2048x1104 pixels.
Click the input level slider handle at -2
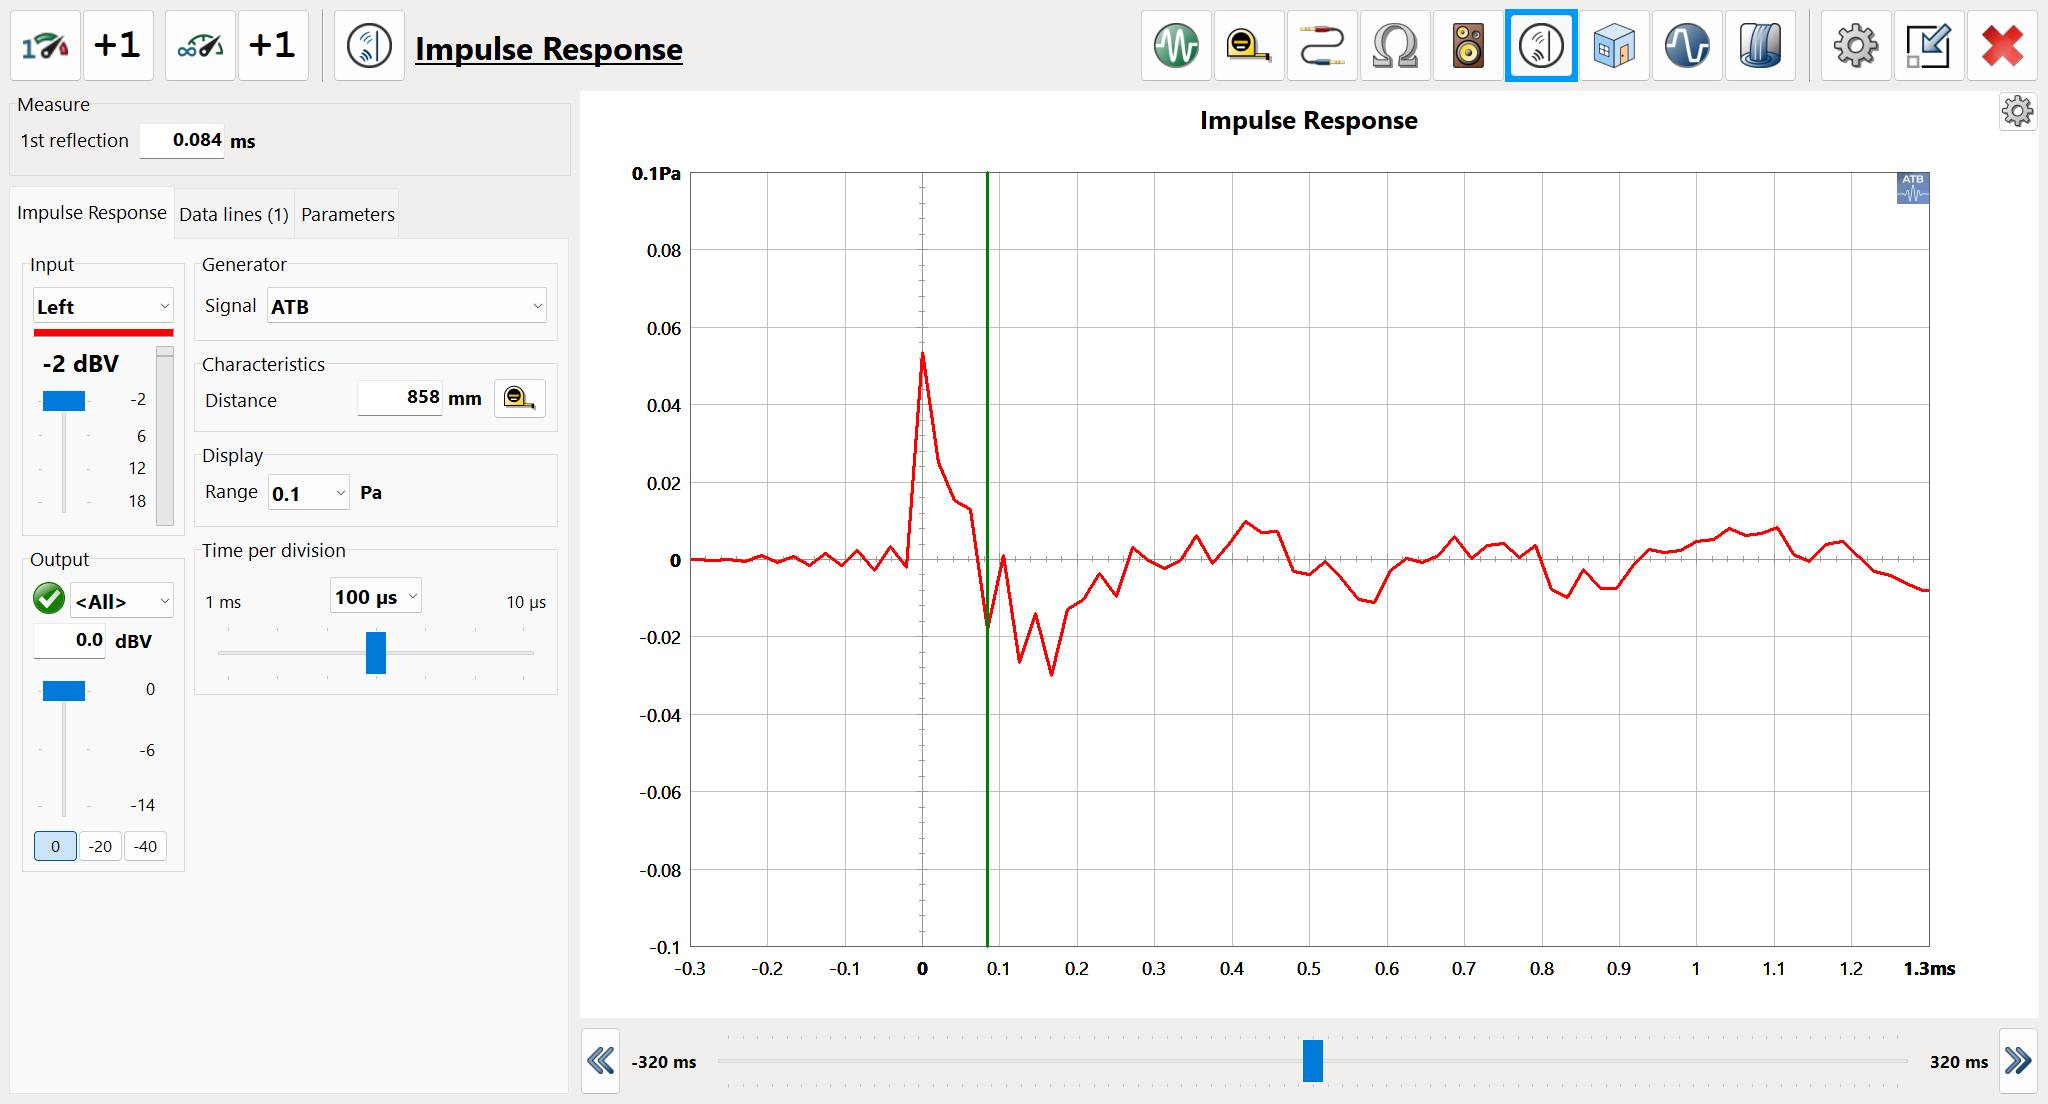coord(64,401)
